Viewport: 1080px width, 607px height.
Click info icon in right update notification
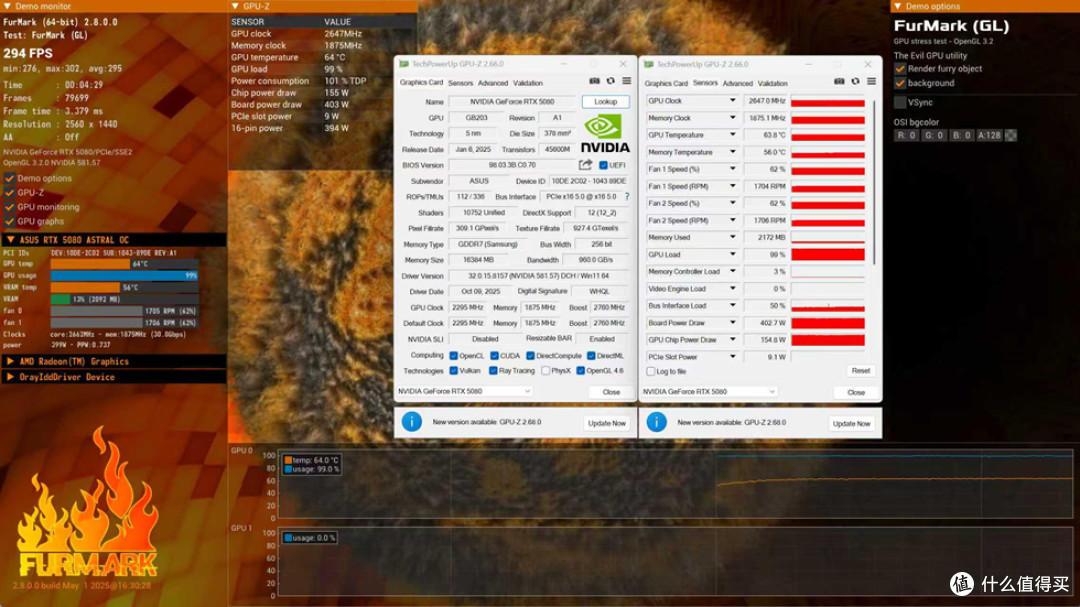(x=656, y=422)
